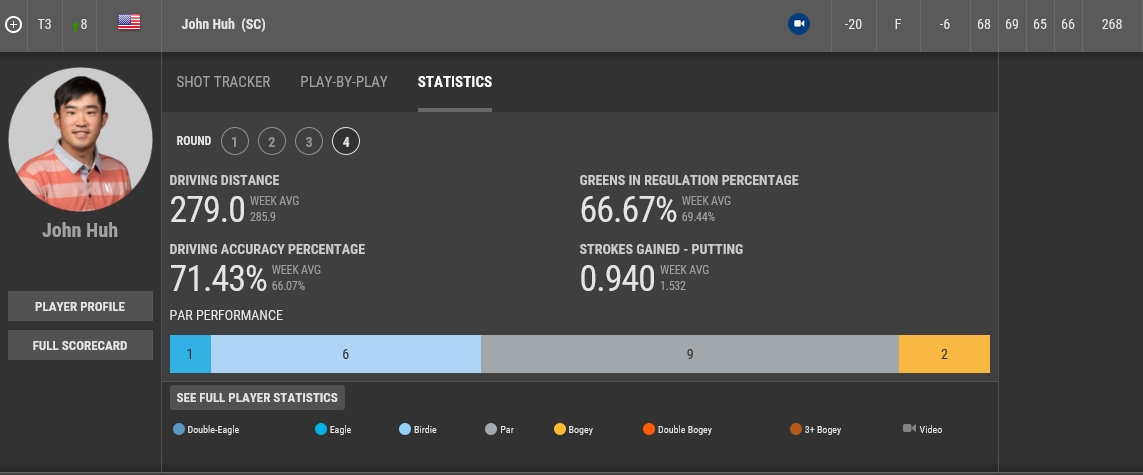Click the plus icon beside T3
1143x475 pixels.
pos(13,24)
